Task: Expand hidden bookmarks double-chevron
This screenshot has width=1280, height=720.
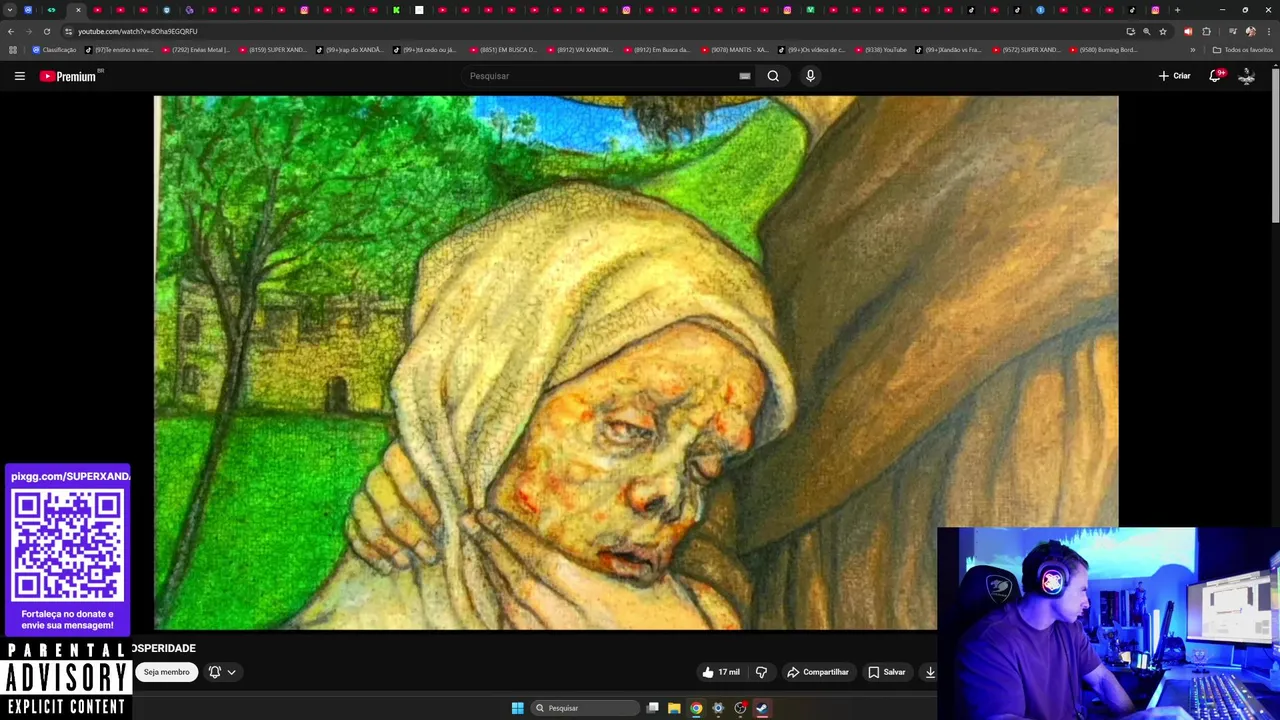Action: (x=1192, y=50)
